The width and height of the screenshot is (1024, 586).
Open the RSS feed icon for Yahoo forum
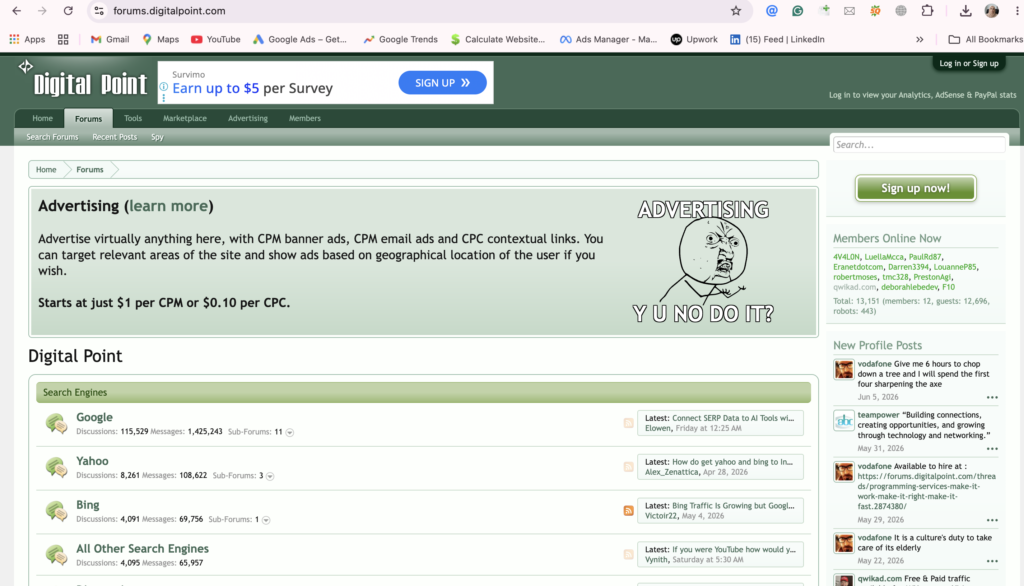click(628, 467)
